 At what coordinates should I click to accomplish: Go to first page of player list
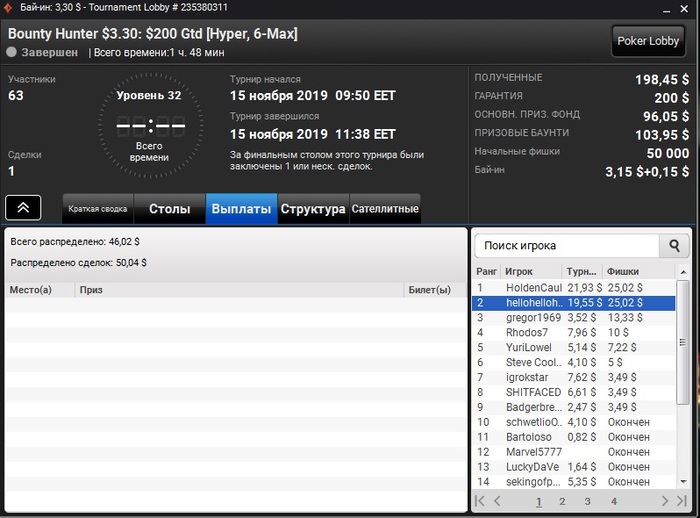click(x=479, y=501)
